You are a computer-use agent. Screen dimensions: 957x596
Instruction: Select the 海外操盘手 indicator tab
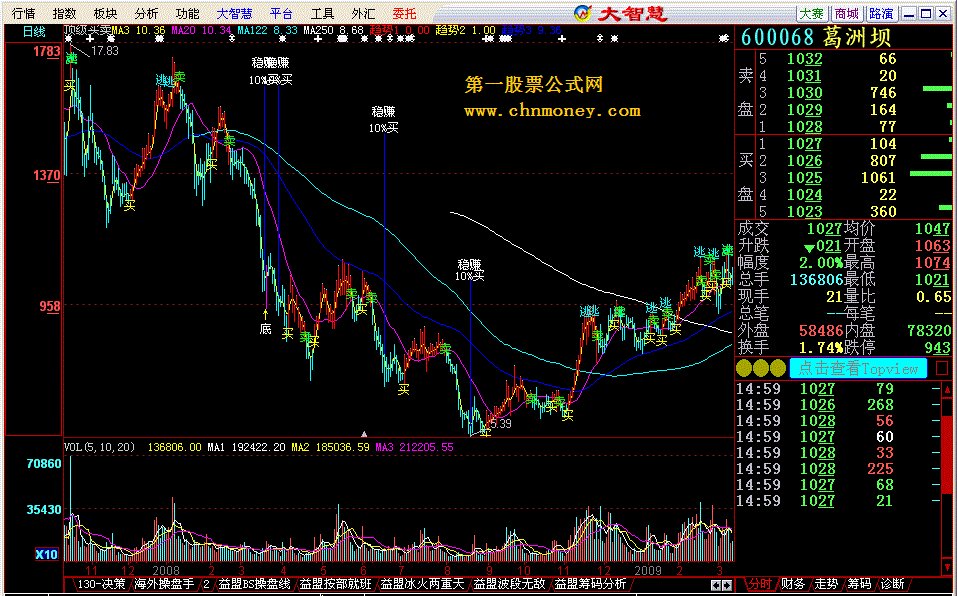165,584
